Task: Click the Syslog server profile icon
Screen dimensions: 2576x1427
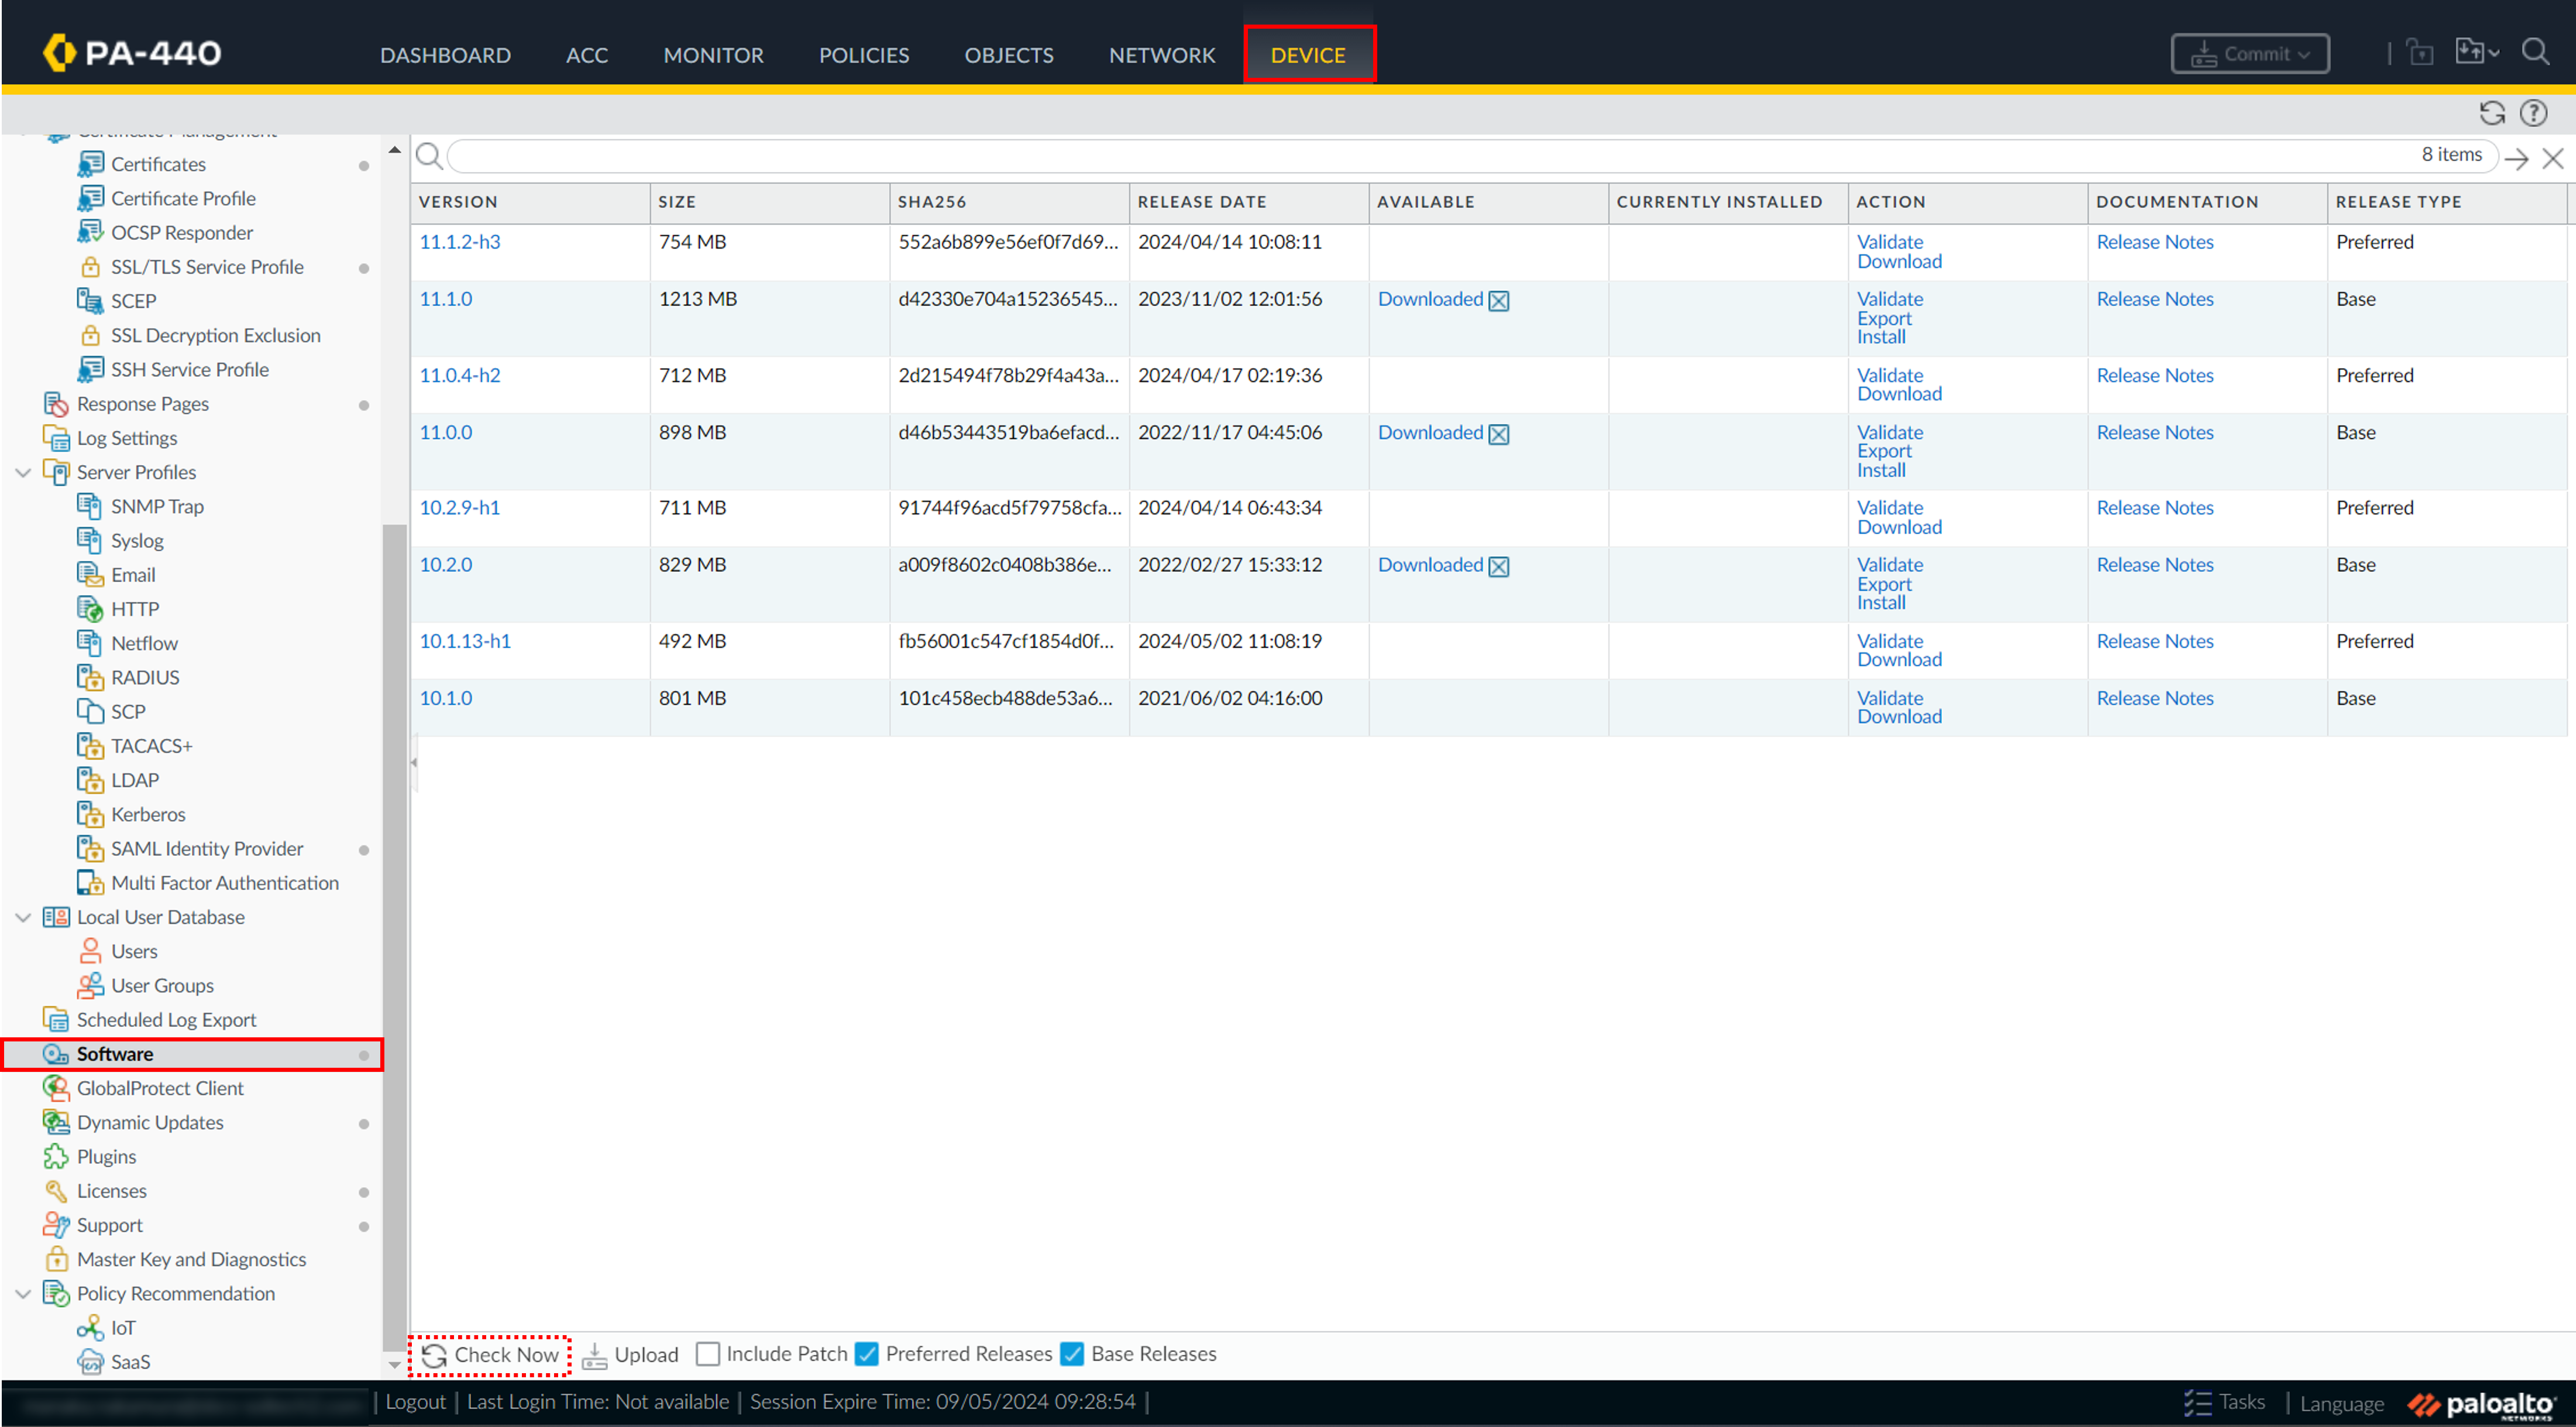Action: (90, 541)
